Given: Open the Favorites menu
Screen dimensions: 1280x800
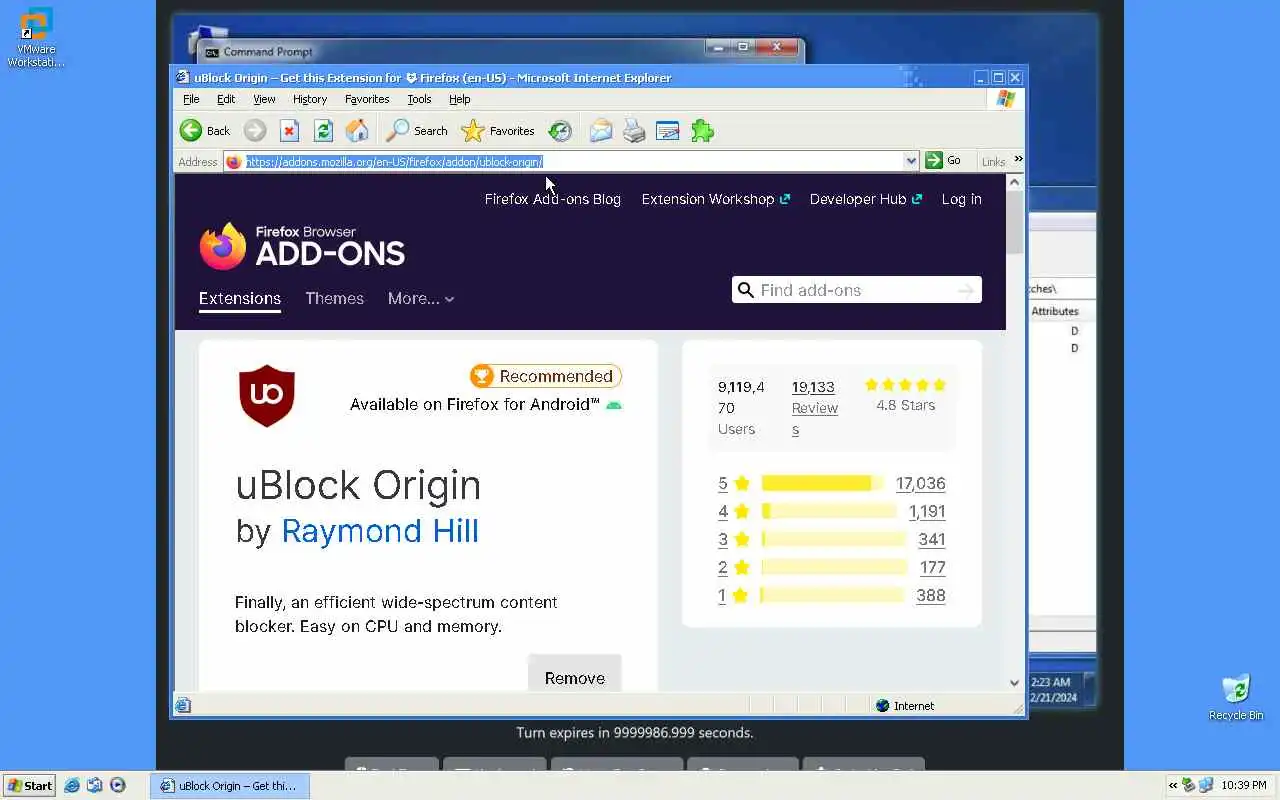Looking at the screenshot, I should pos(367,99).
